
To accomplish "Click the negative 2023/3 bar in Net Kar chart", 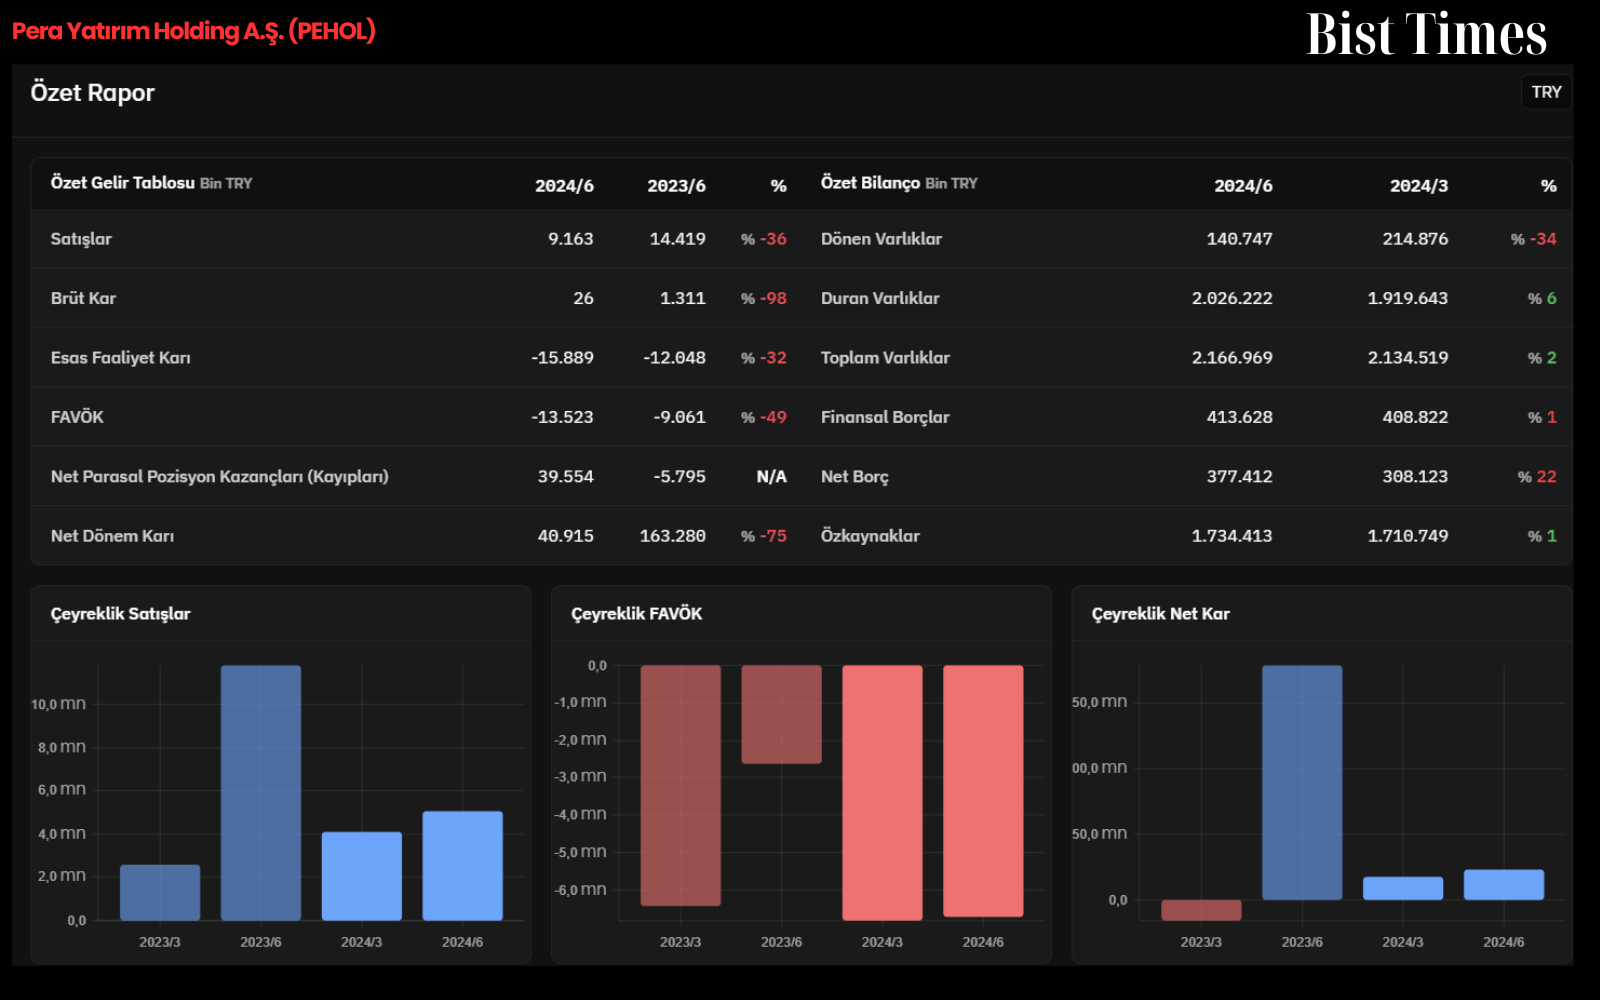I will click(x=1201, y=910).
